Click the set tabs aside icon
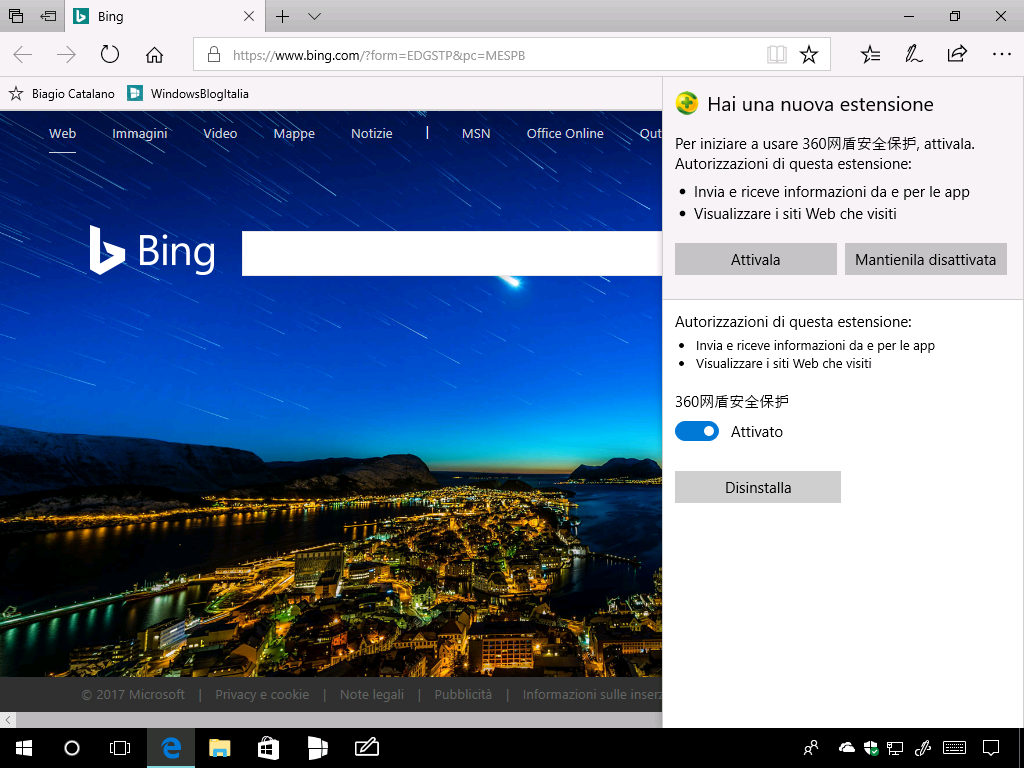 coord(48,16)
